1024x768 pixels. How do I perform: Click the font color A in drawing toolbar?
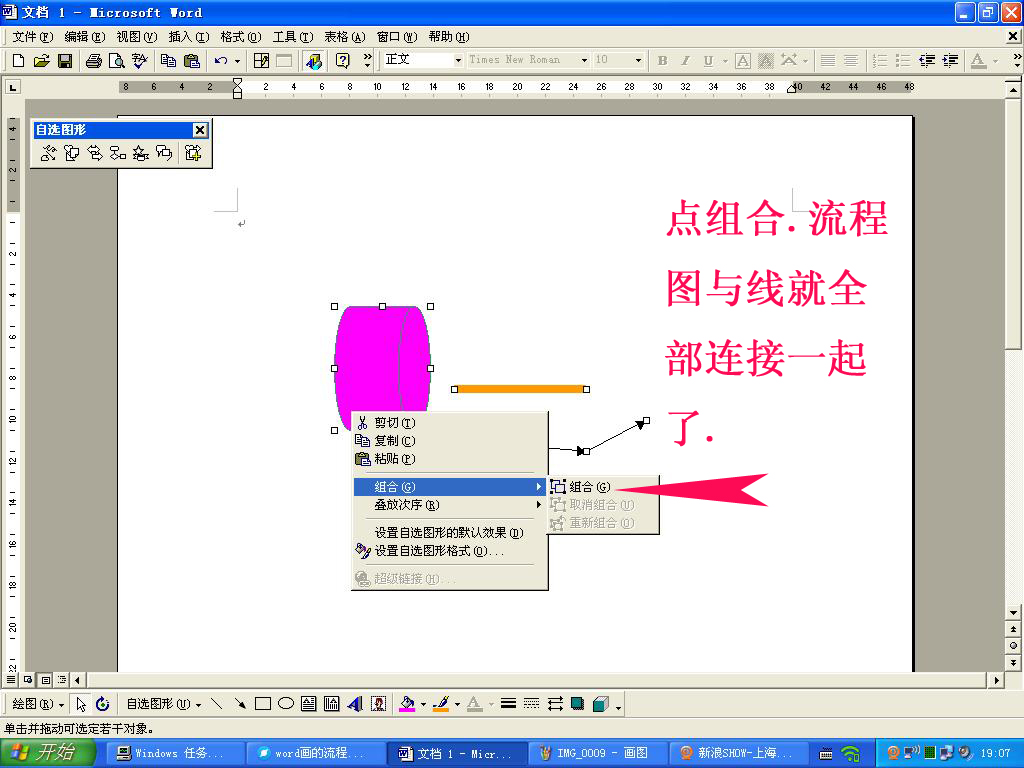click(x=475, y=704)
